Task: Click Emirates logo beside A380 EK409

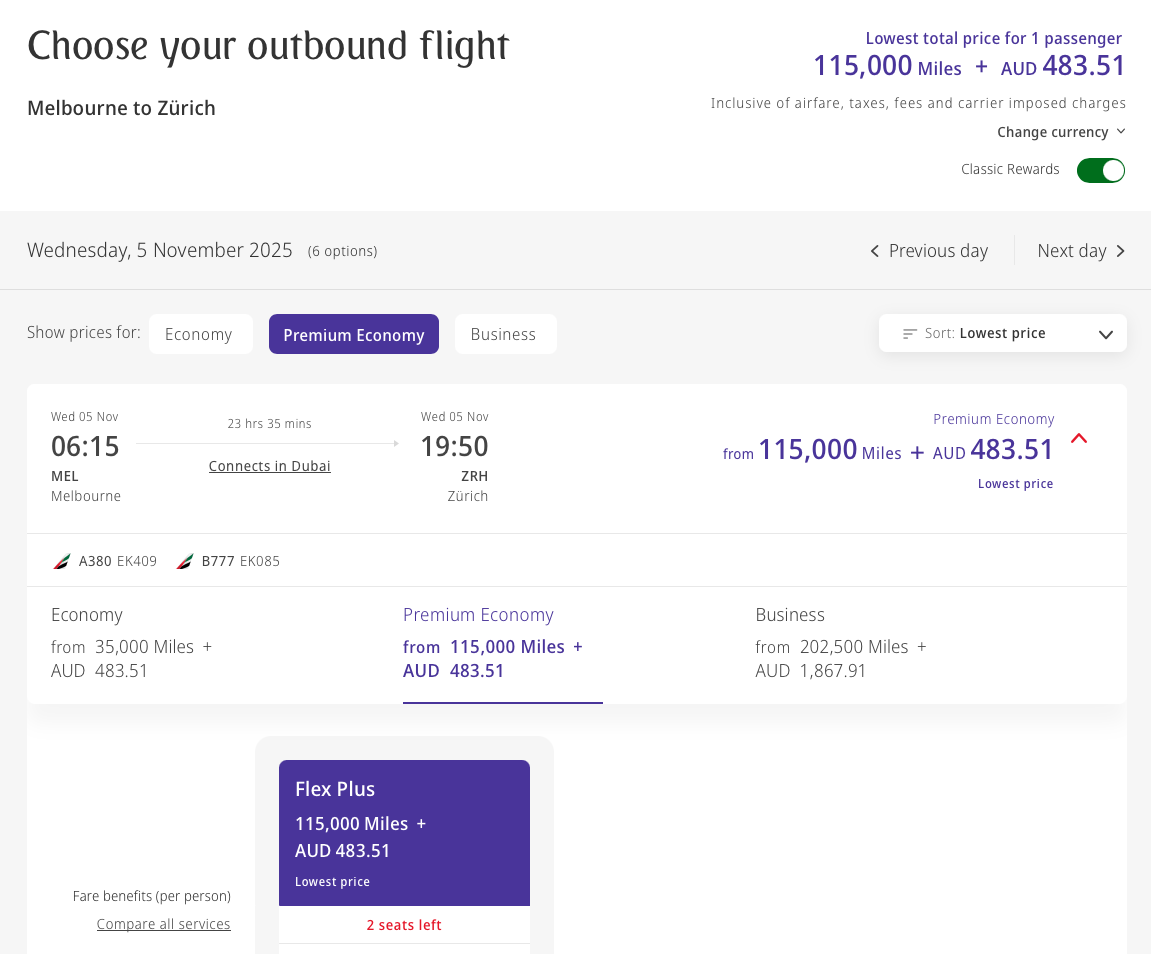Action: pos(62,561)
